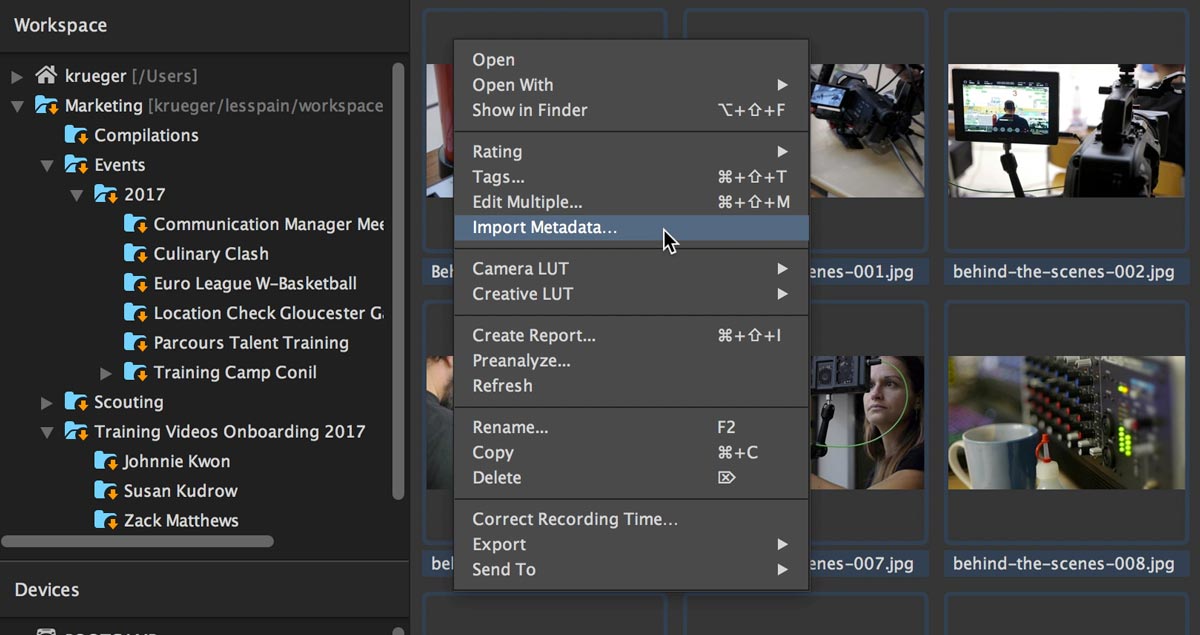
Task: Click the Communication Manager folder icon
Action: tap(135, 224)
